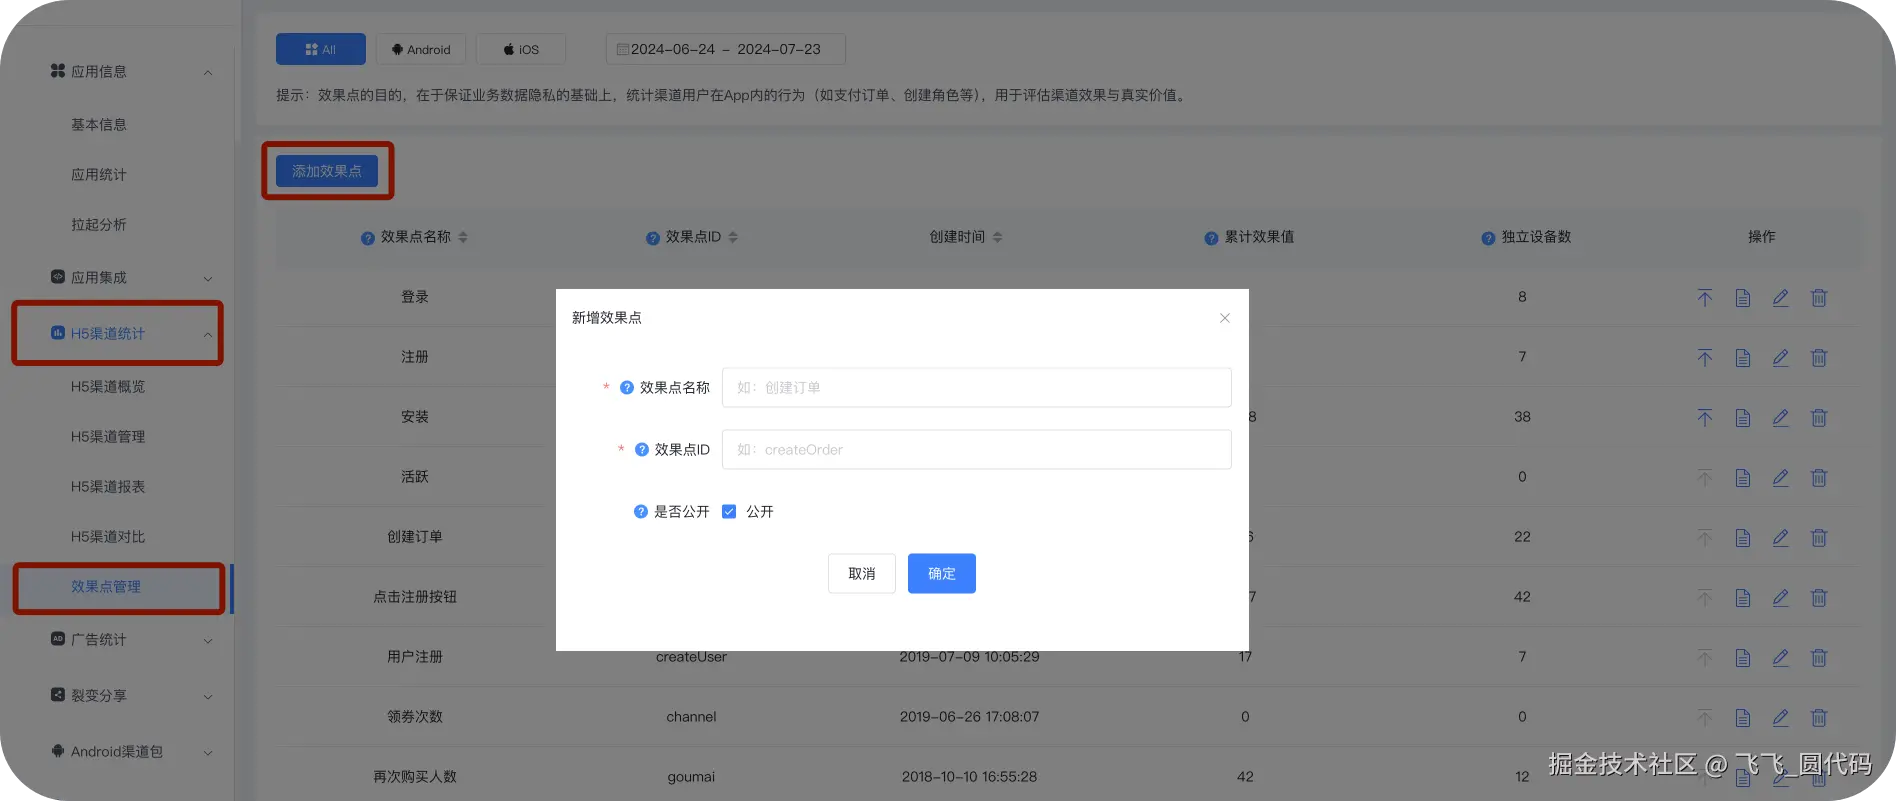Click delete trash icon in 用户注册 row
This screenshot has height=801, width=1896.
point(1819,657)
